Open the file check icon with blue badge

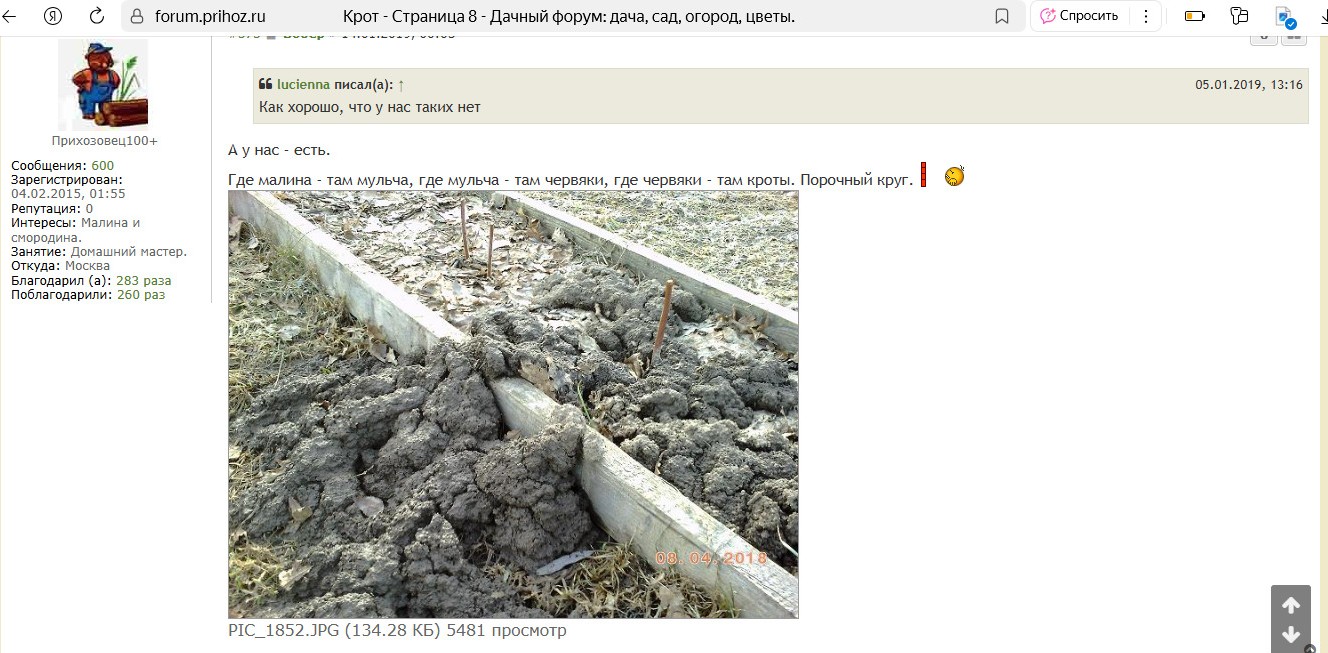coord(1285,16)
